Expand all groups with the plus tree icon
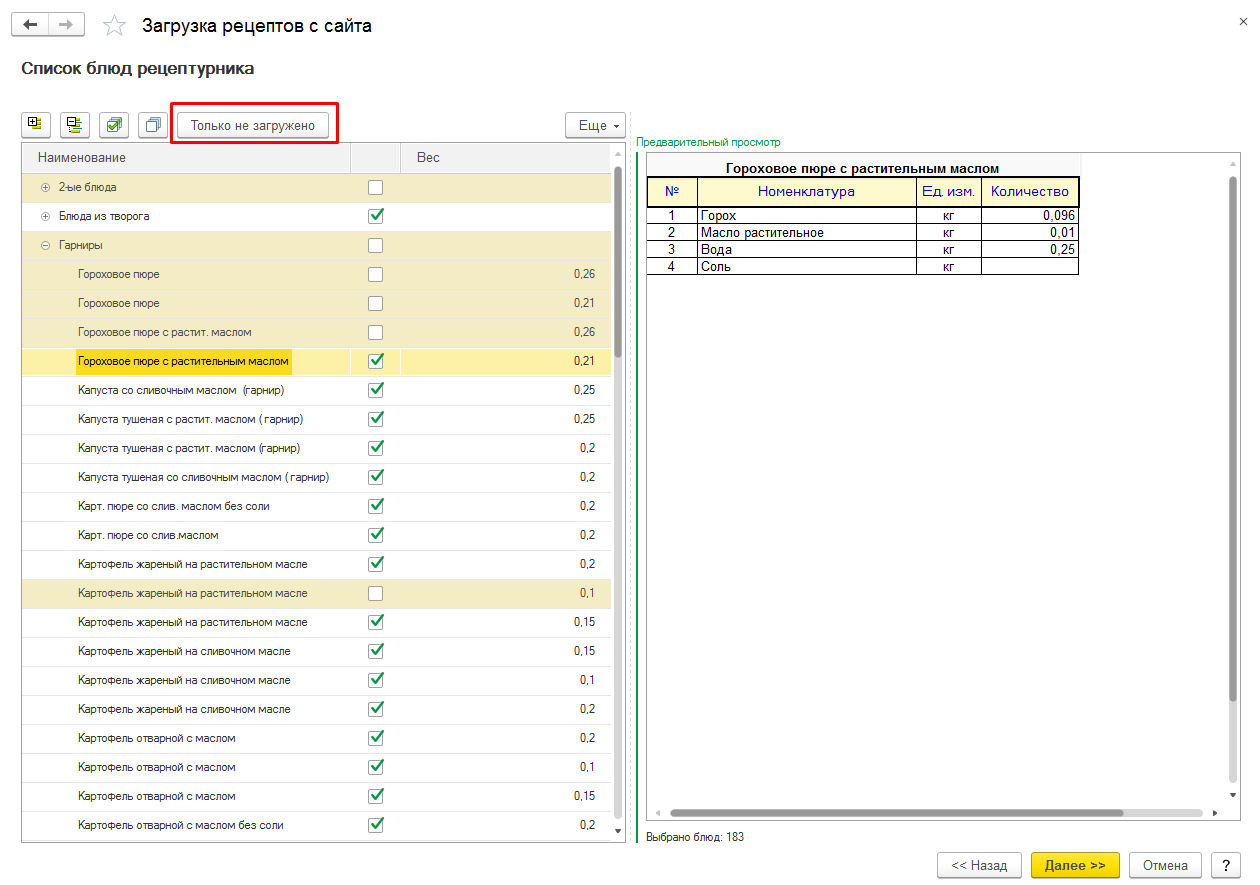 [x=35, y=125]
